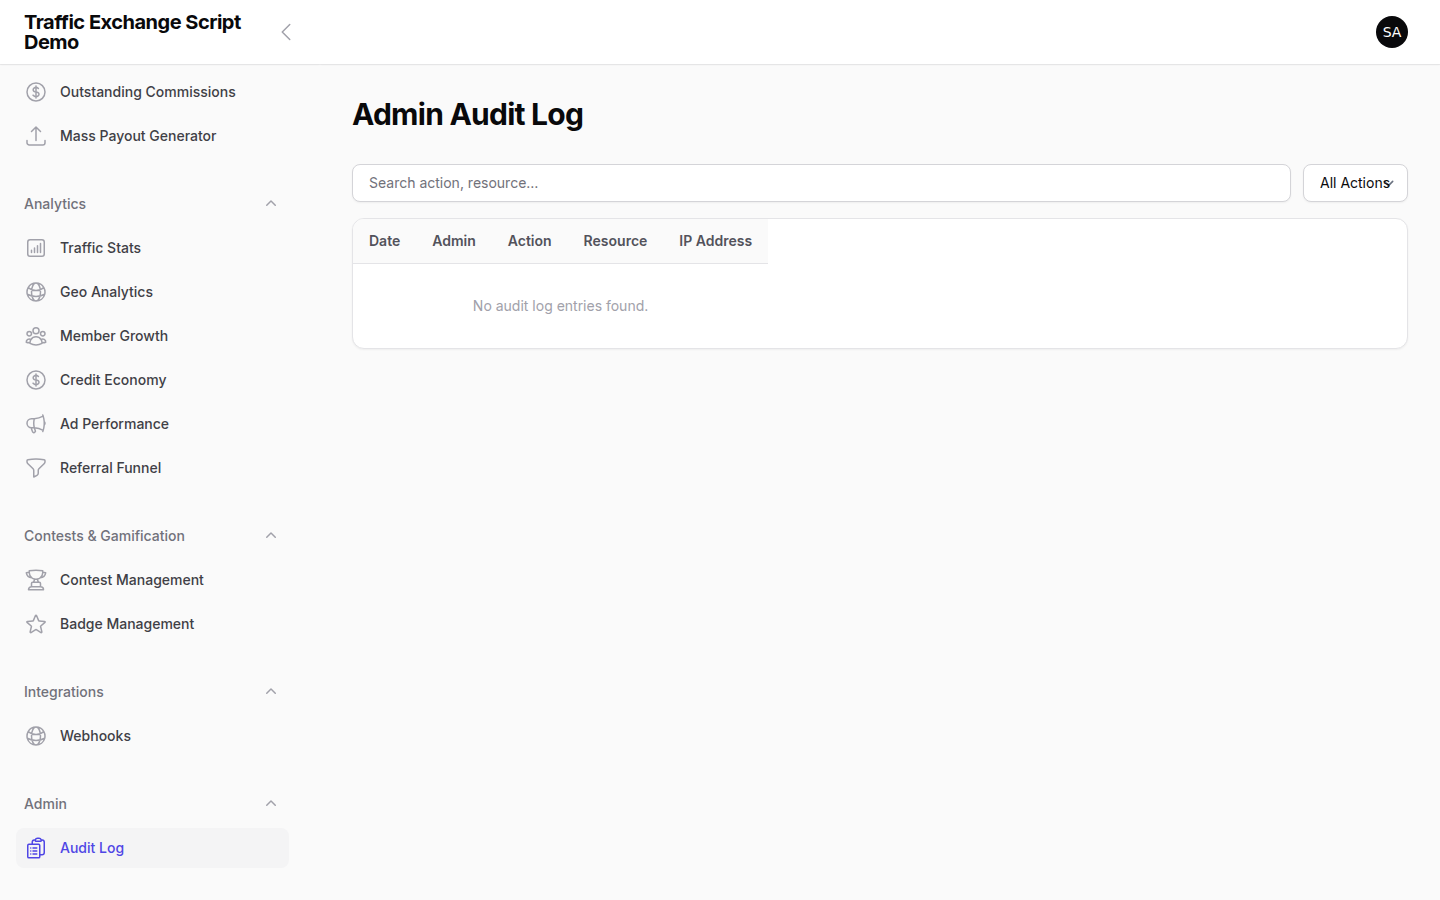Click the Contest Management trophy icon
Screen dimensions: 1440x900
pyautogui.click(x=36, y=579)
